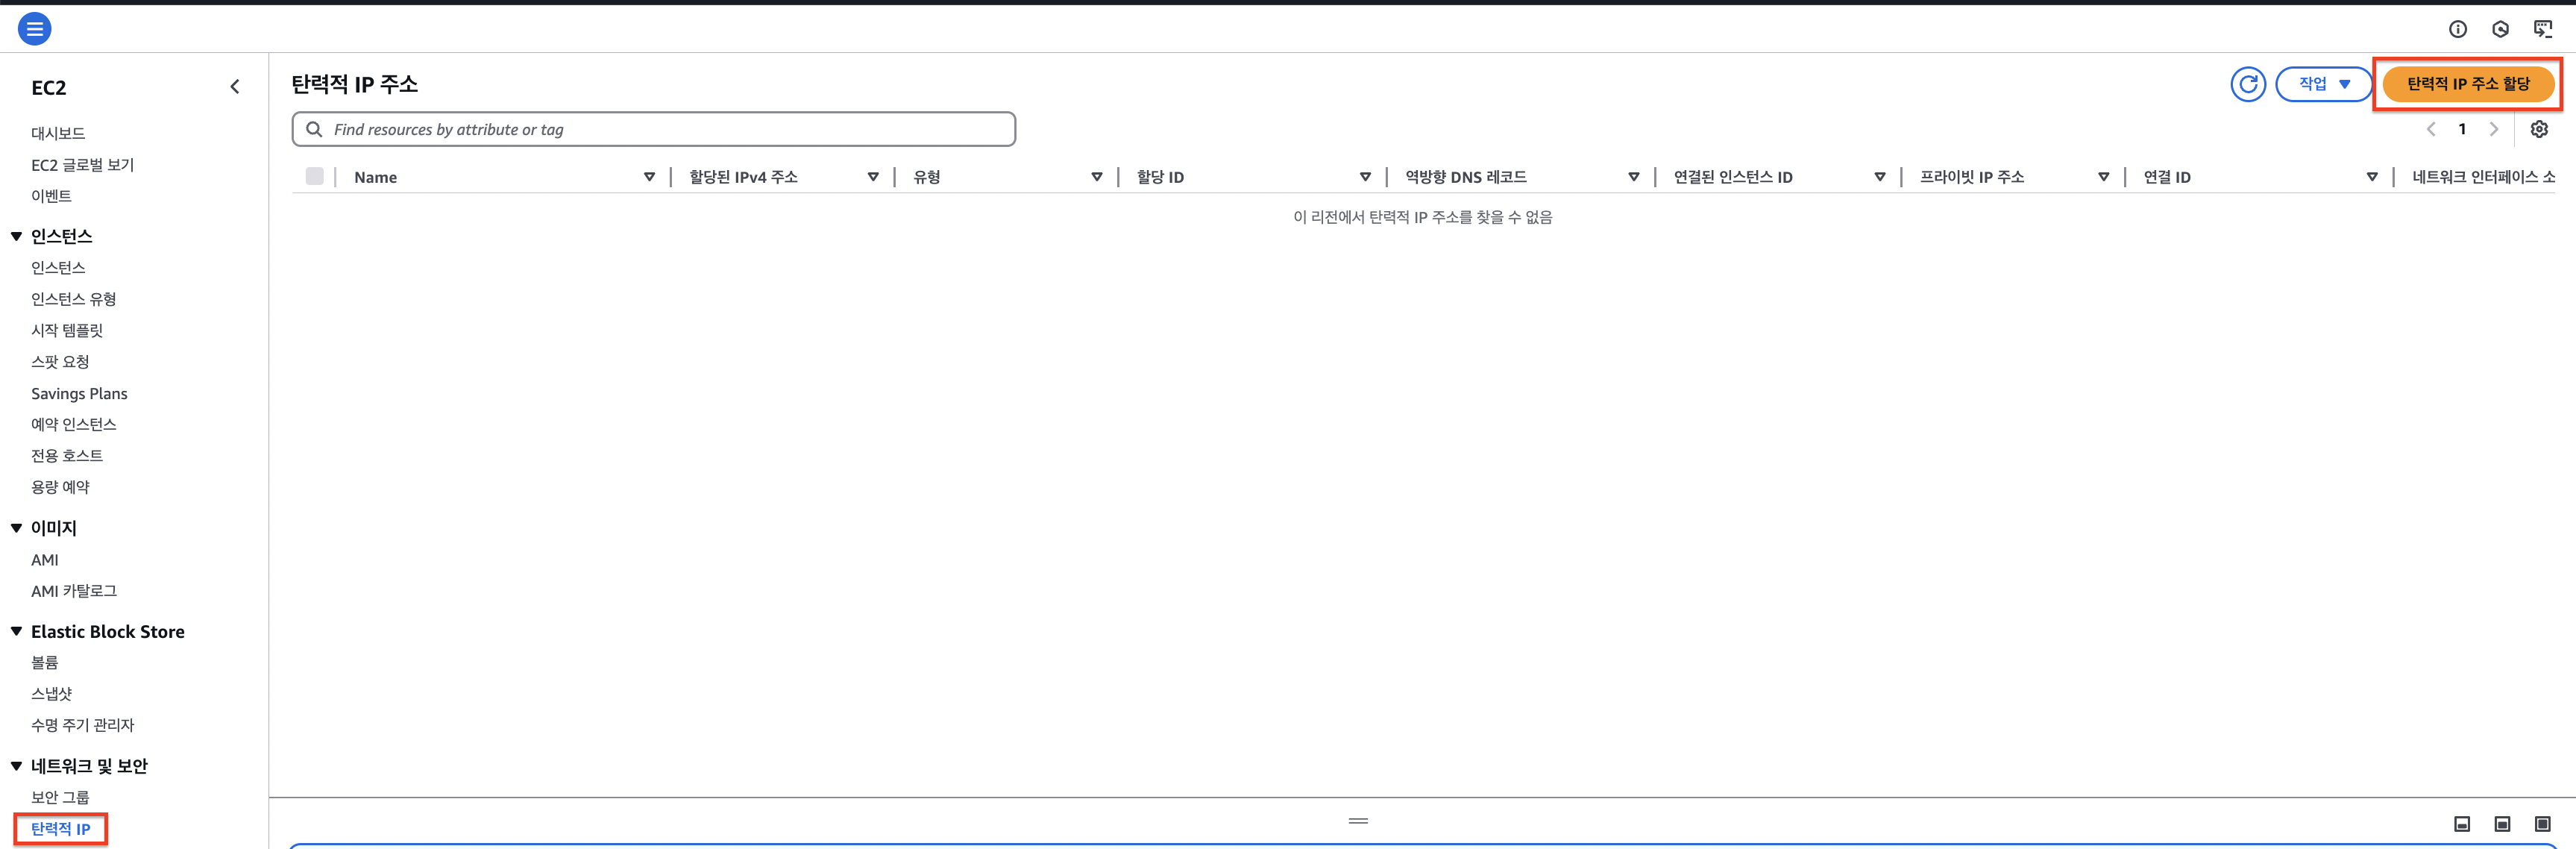This screenshot has width=2576, height=849.
Task: Sort by the 할당 ID column arrow
Action: [x=1364, y=177]
